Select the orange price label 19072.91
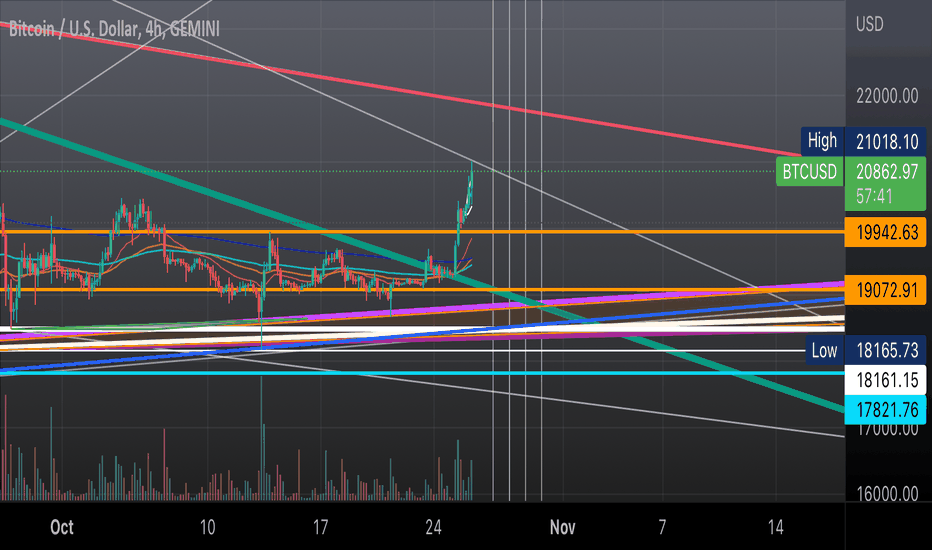This screenshot has height=550, width=932. click(x=886, y=290)
